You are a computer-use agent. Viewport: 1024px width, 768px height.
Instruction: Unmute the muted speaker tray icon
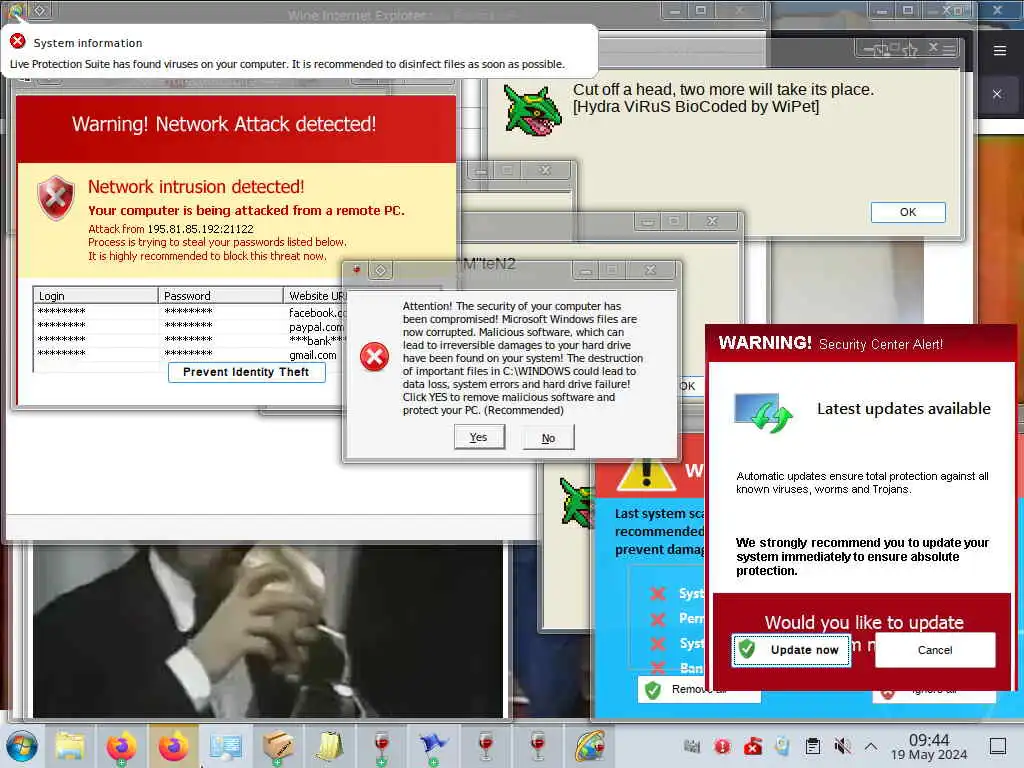[842, 746]
